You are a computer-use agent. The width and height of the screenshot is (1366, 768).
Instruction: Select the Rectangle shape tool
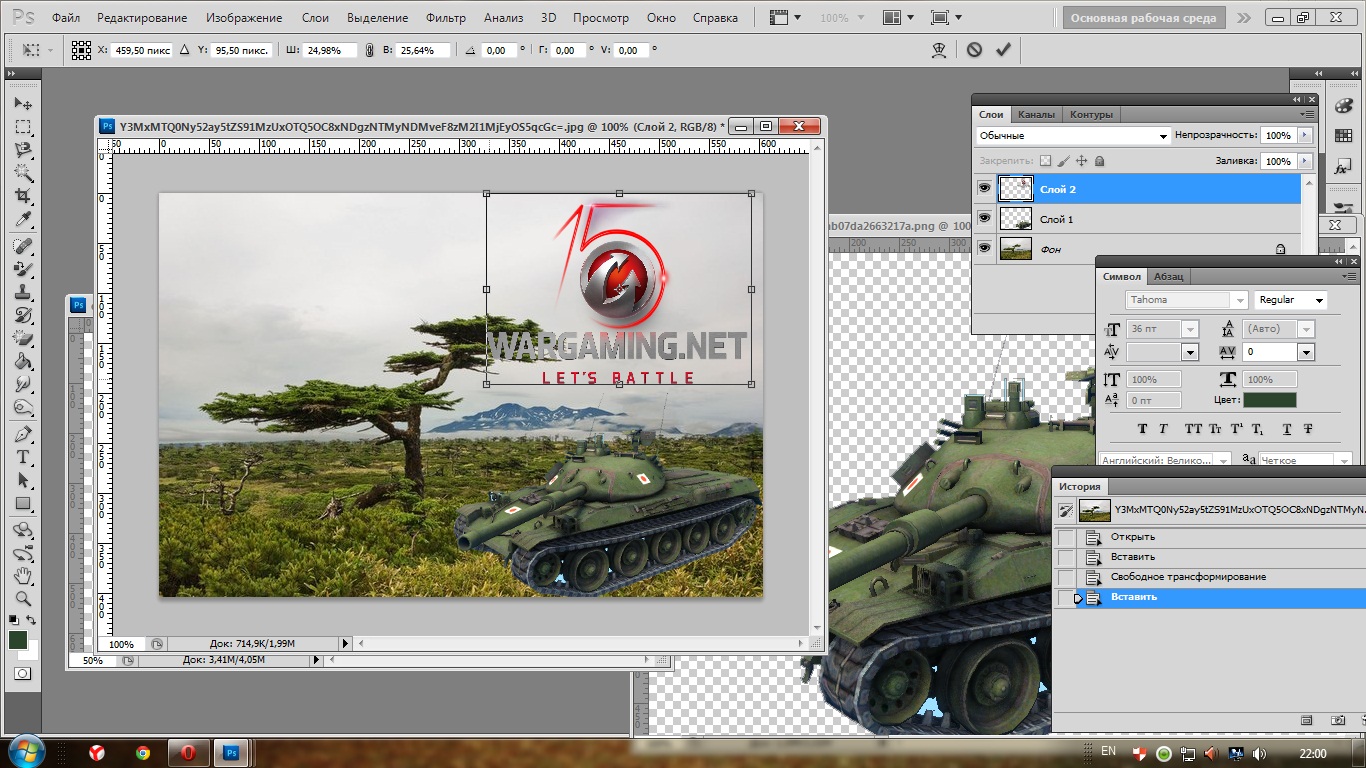click(23, 504)
